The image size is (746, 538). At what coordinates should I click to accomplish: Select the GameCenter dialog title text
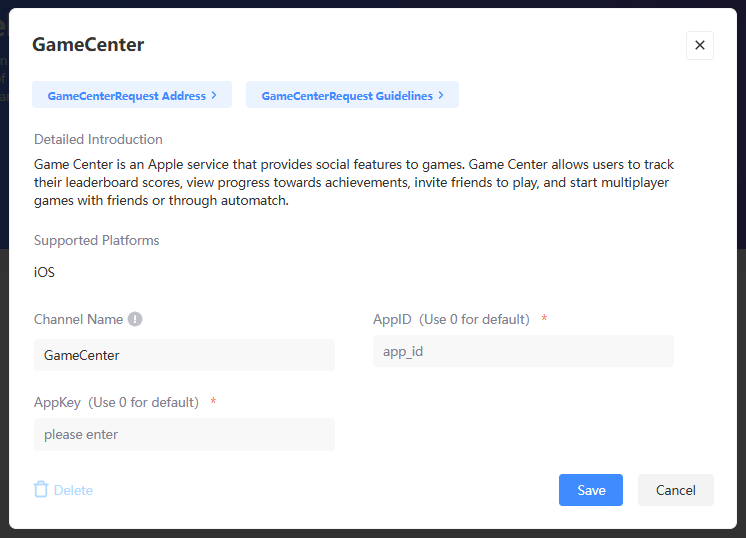point(88,45)
